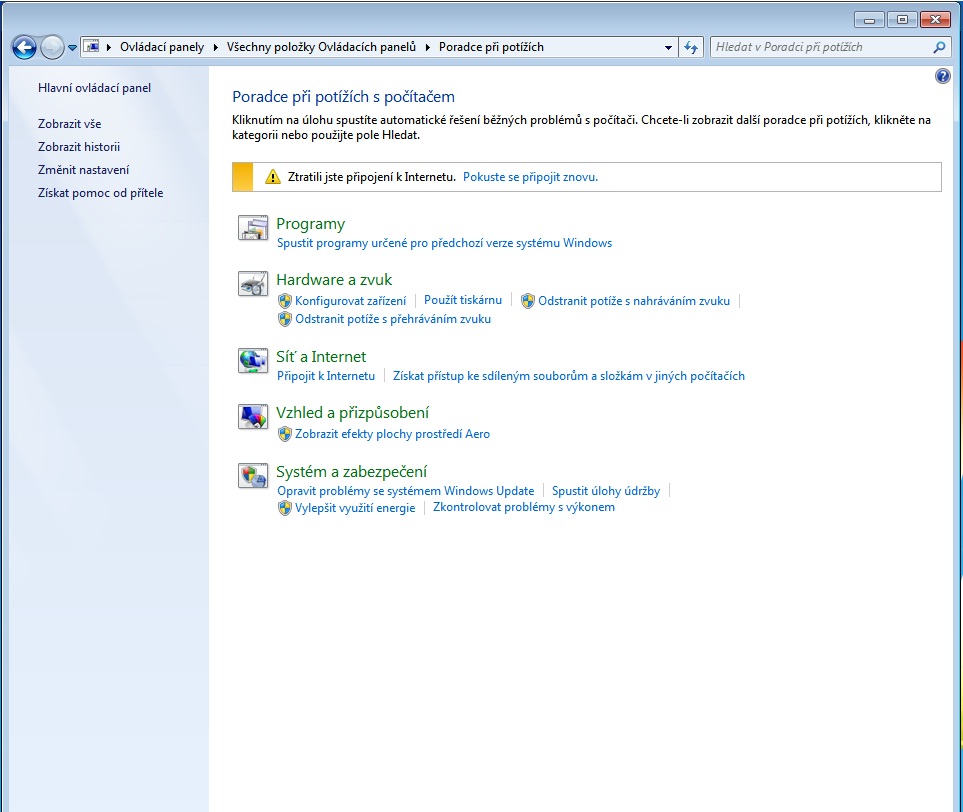Click the Forward navigation arrow

pos(52,47)
